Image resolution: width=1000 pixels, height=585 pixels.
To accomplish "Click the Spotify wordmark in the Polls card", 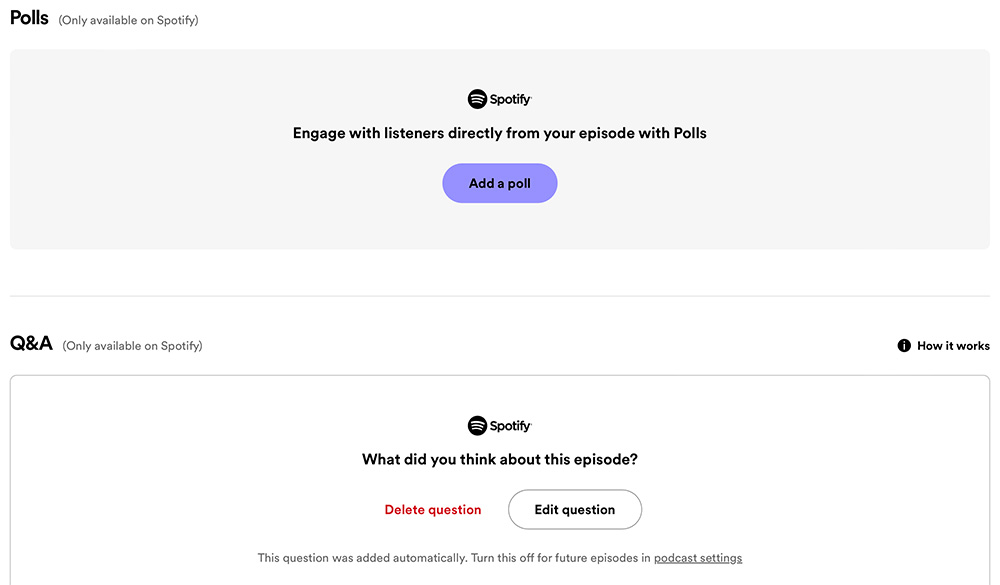I will pos(510,100).
